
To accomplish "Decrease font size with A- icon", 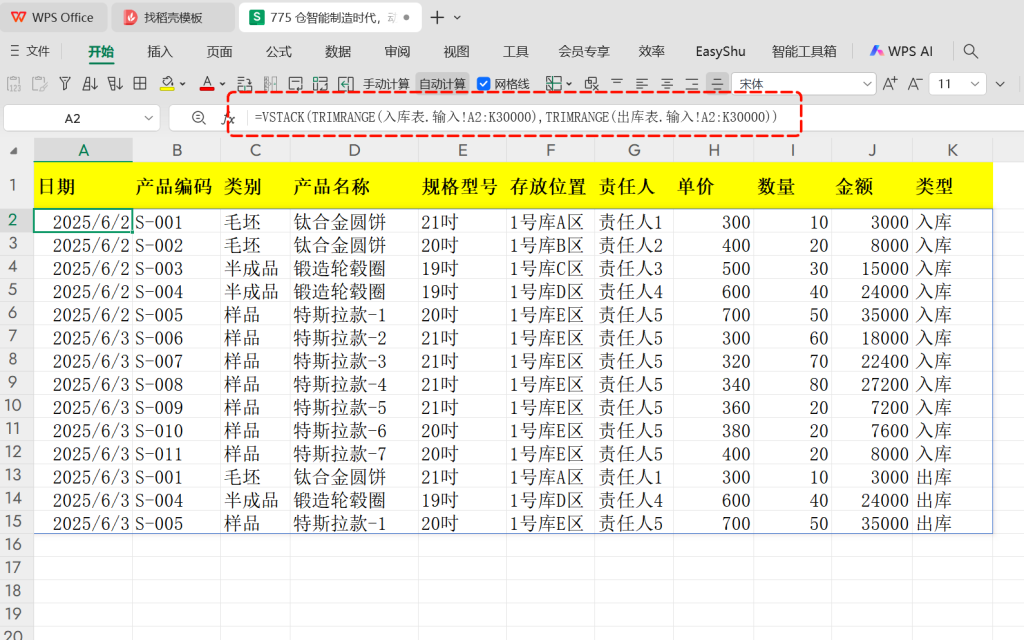I will 915,84.
